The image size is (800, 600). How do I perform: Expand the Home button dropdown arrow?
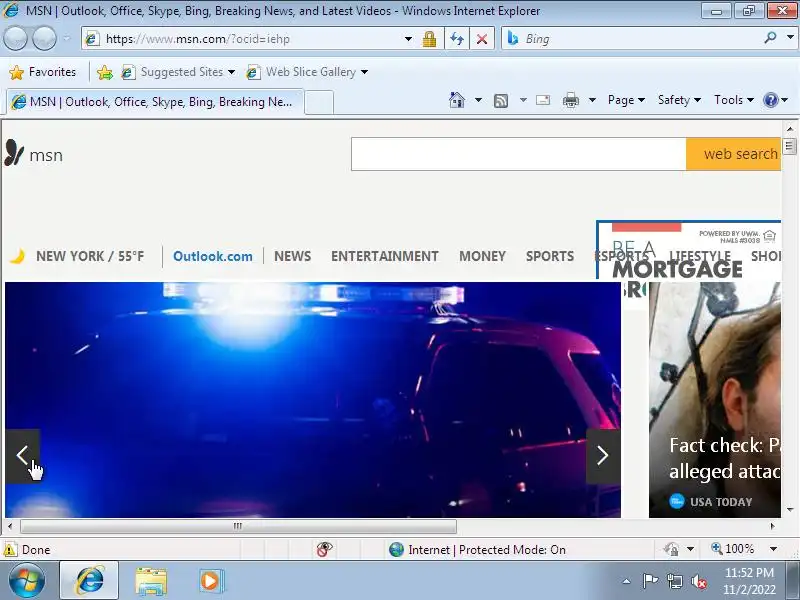[478, 100]
